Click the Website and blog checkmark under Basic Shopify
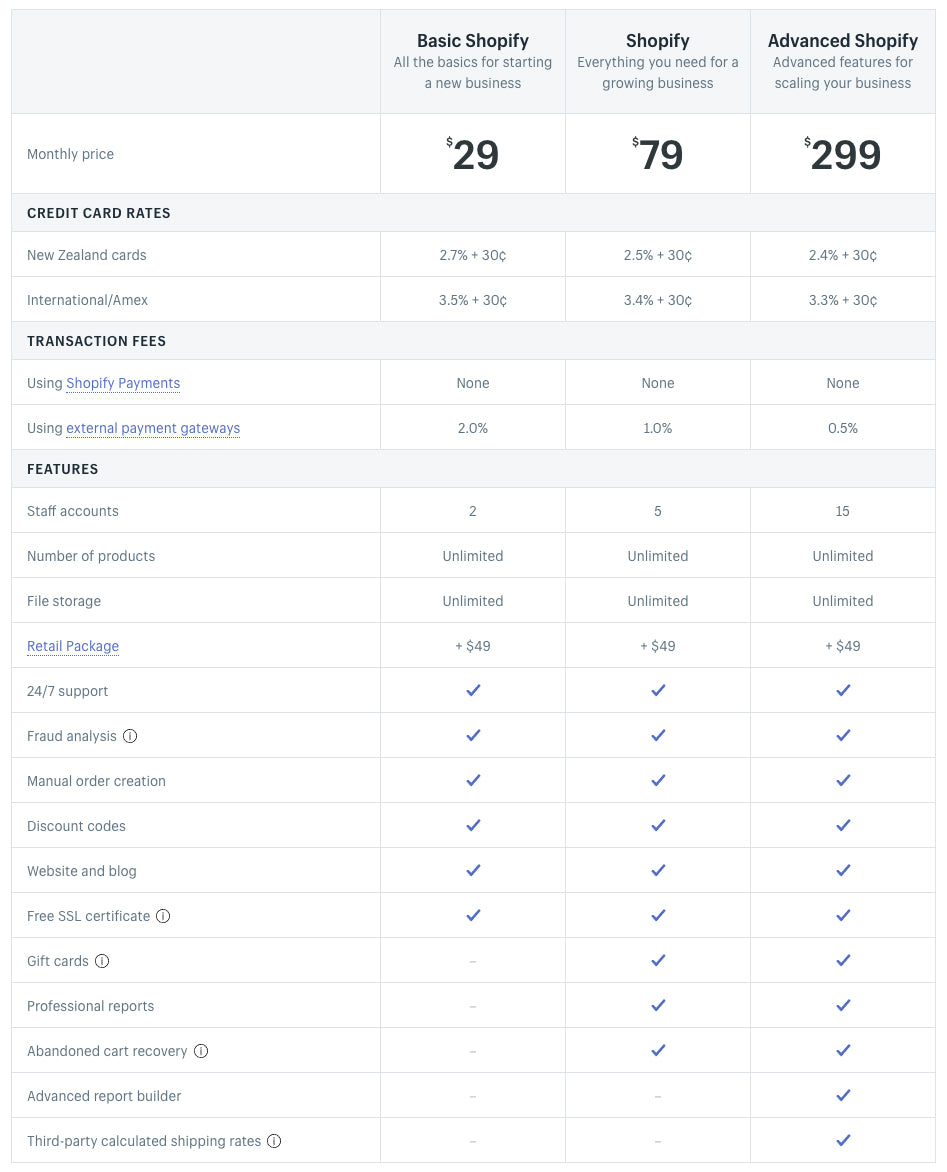947x1172 pixels. click(x=473, y=870)
